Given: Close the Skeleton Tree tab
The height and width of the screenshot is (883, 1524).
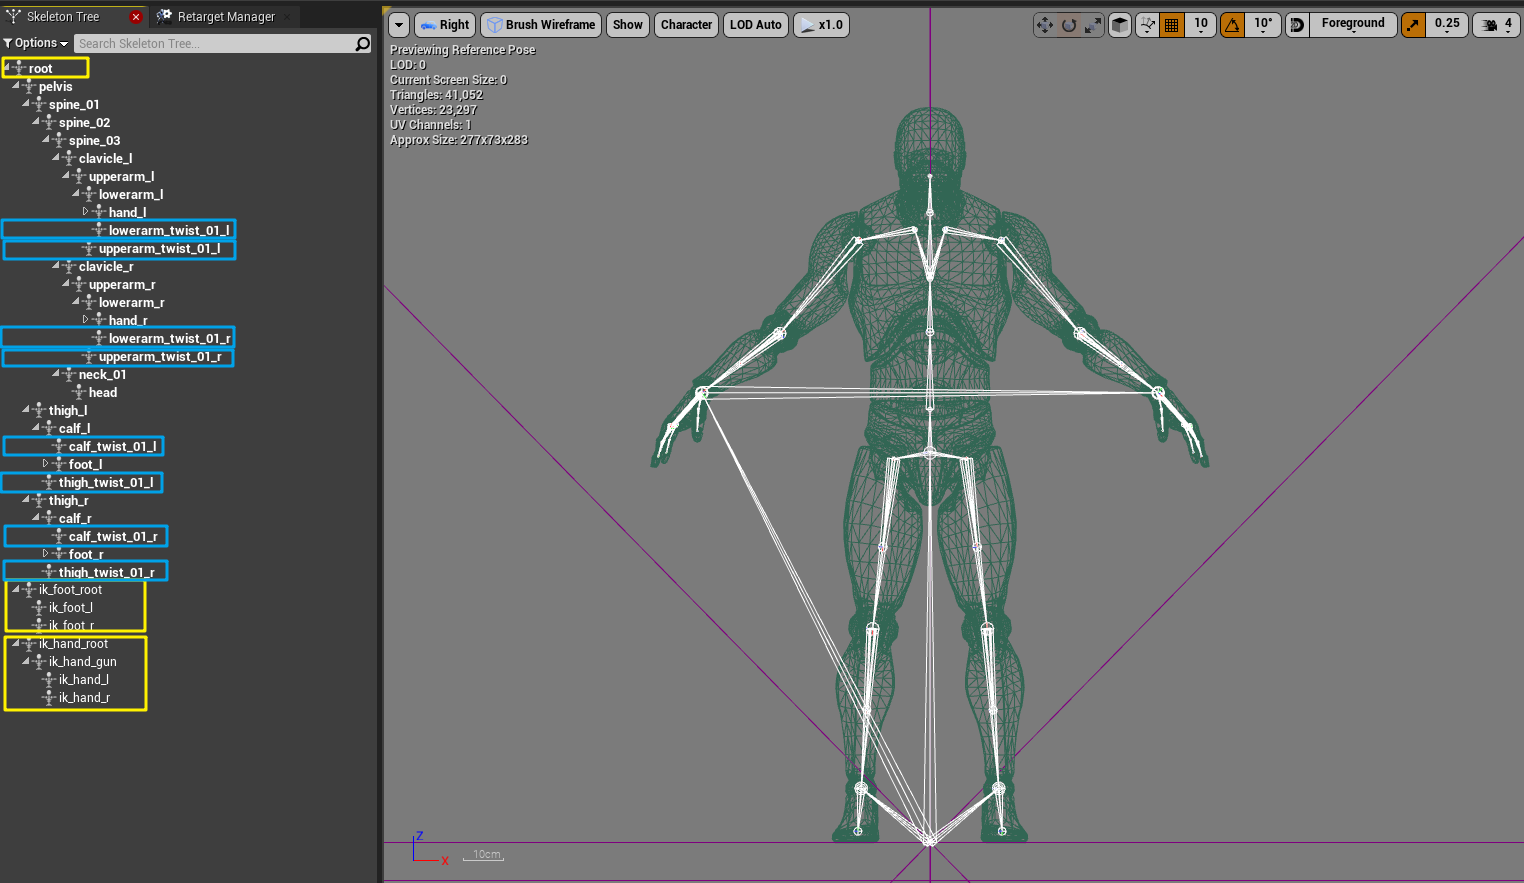Looking at the screenshot, I should pos(136,17).
